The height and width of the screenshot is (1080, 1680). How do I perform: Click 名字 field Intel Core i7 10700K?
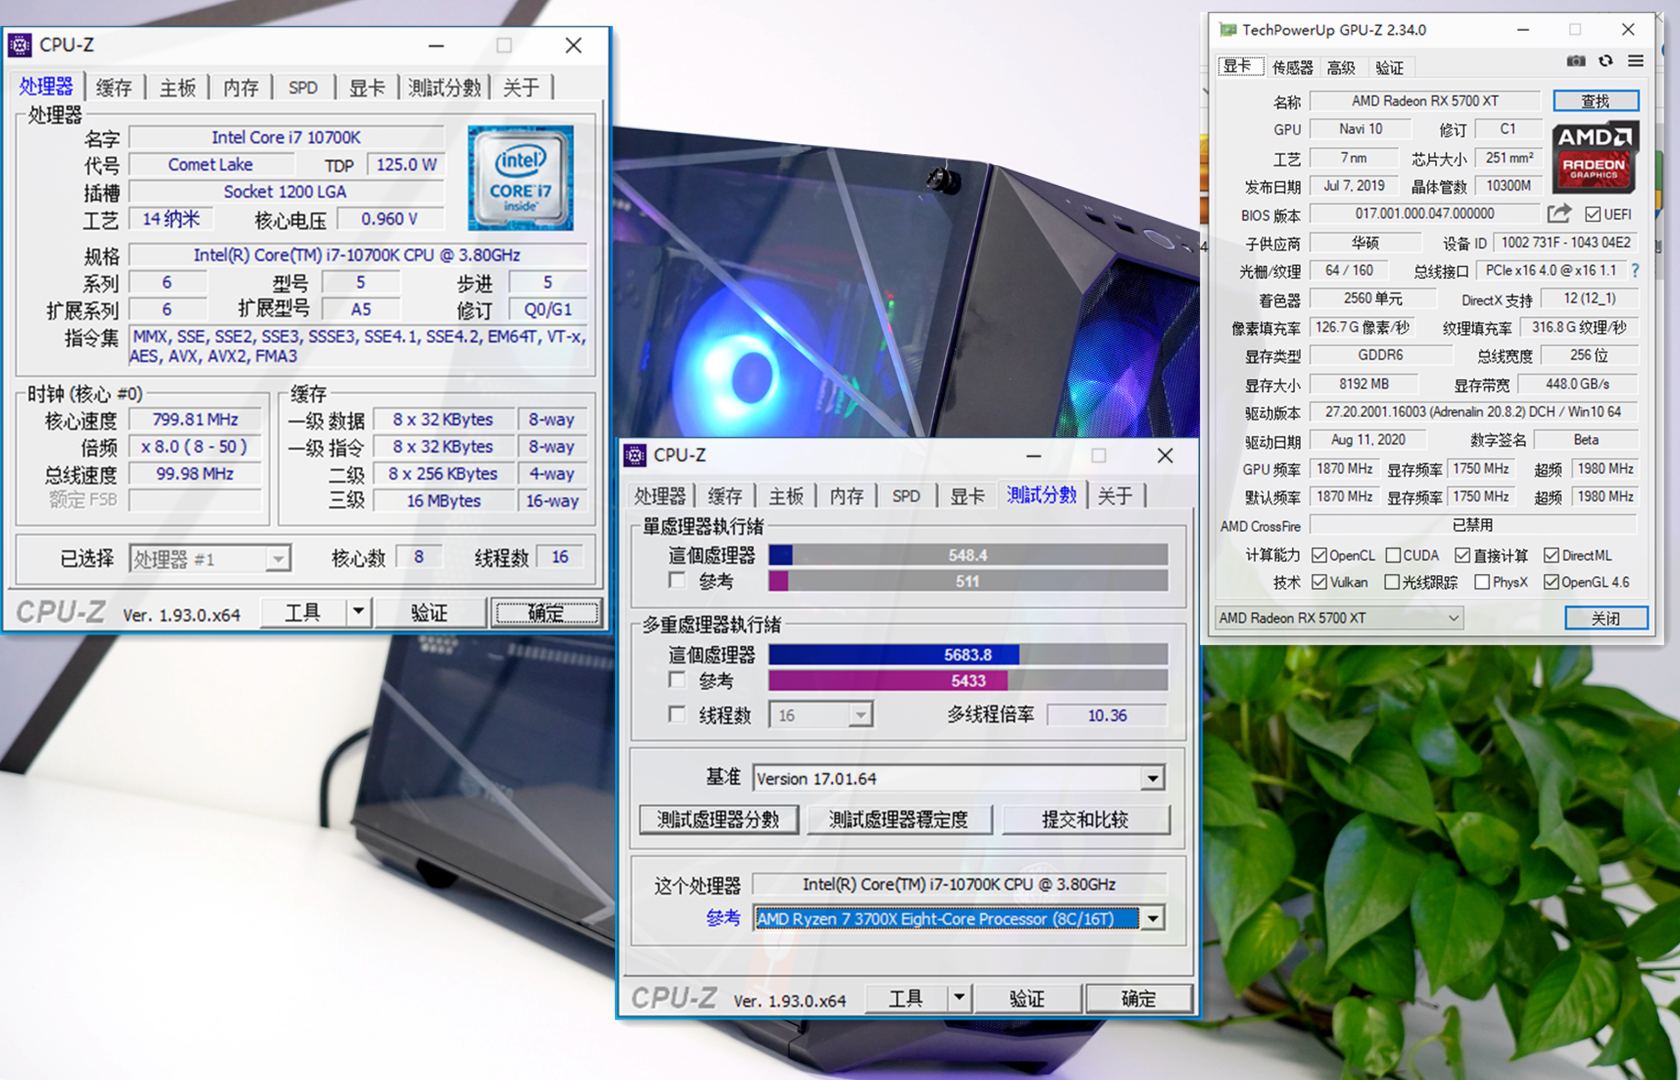pos(286,137)
